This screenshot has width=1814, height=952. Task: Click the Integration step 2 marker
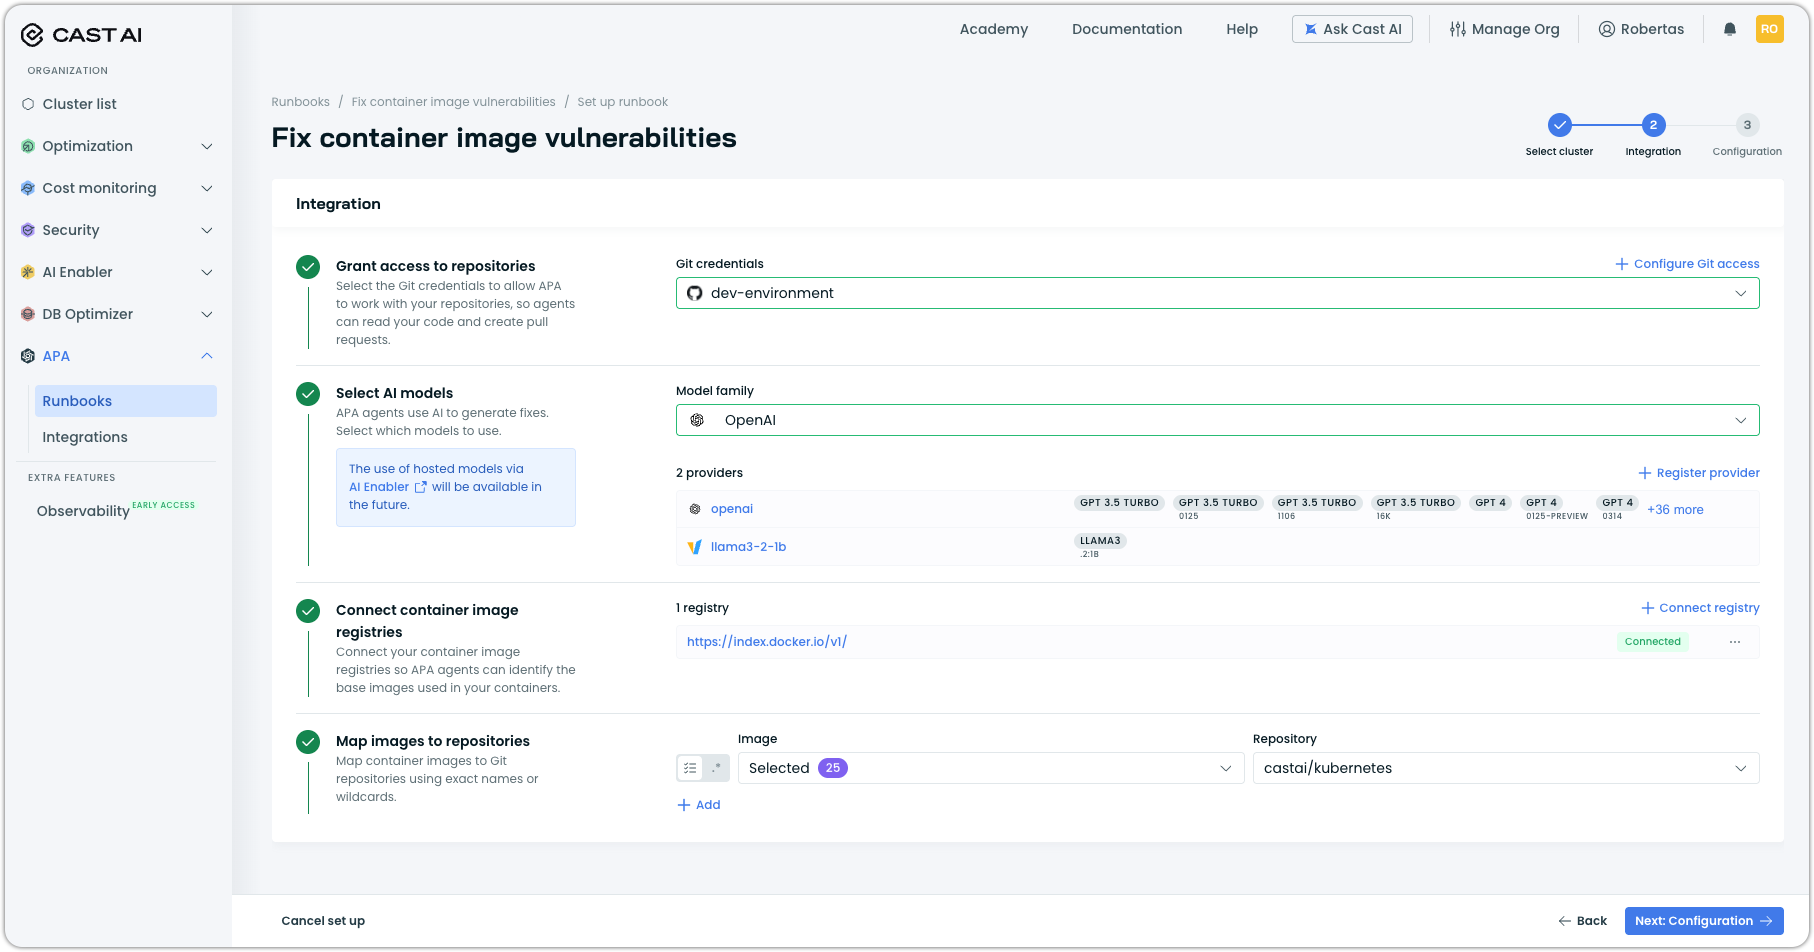click(1653, 125)
